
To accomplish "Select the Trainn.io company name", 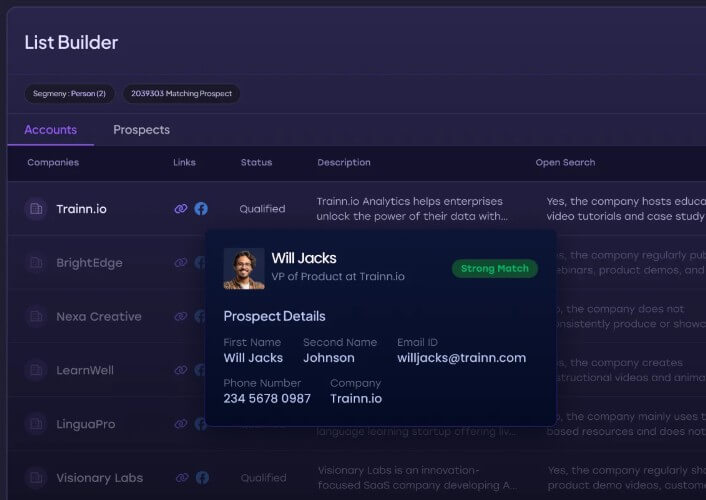I will [81, 209].
